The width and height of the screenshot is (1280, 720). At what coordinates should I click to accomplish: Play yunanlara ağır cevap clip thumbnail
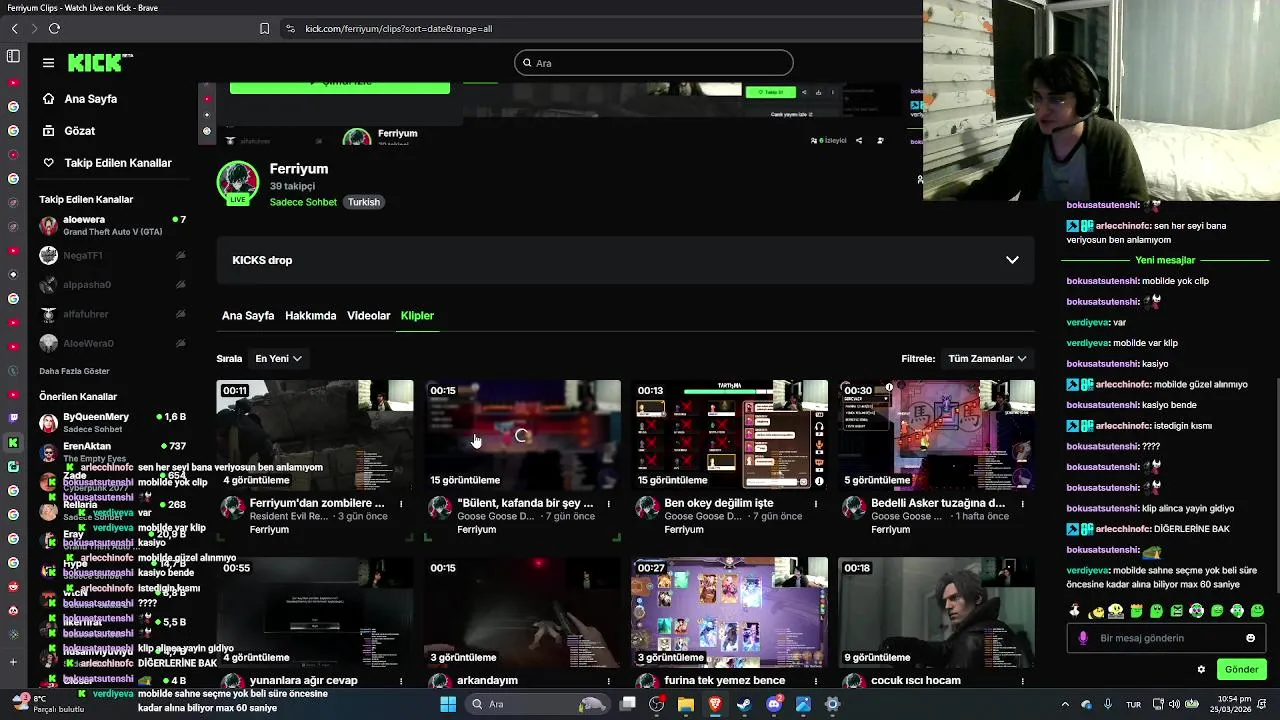pos(315,612)
